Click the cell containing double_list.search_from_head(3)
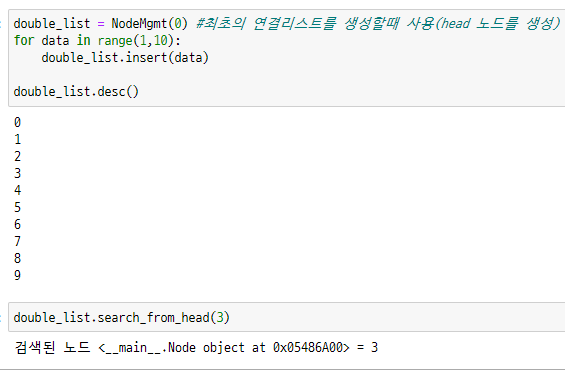 click(x=287, y=317)
